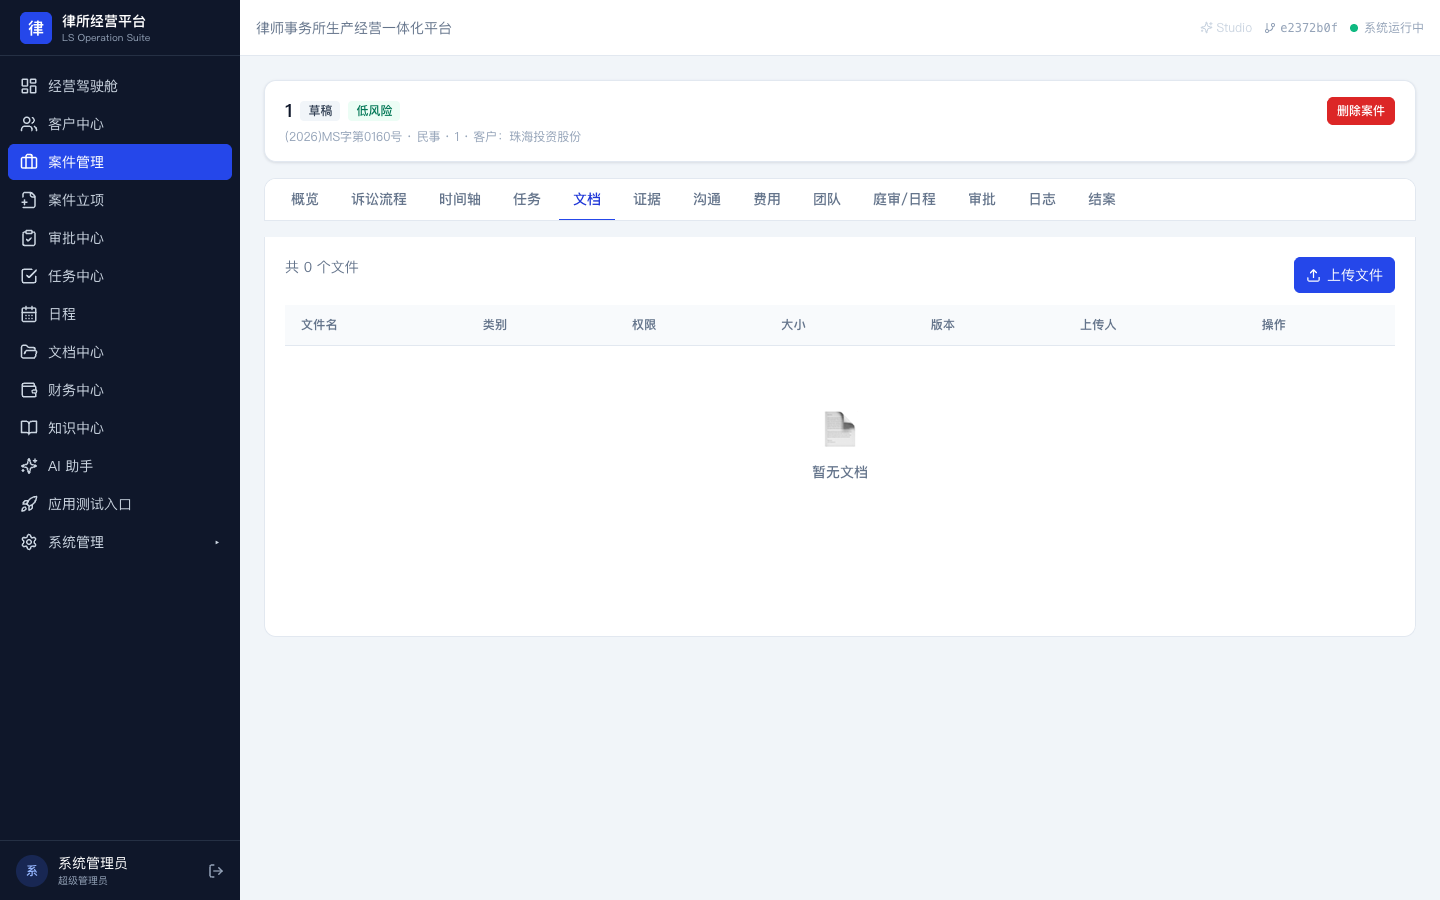
Task: Open the 沟通 tab
Action: coord(707,200)
